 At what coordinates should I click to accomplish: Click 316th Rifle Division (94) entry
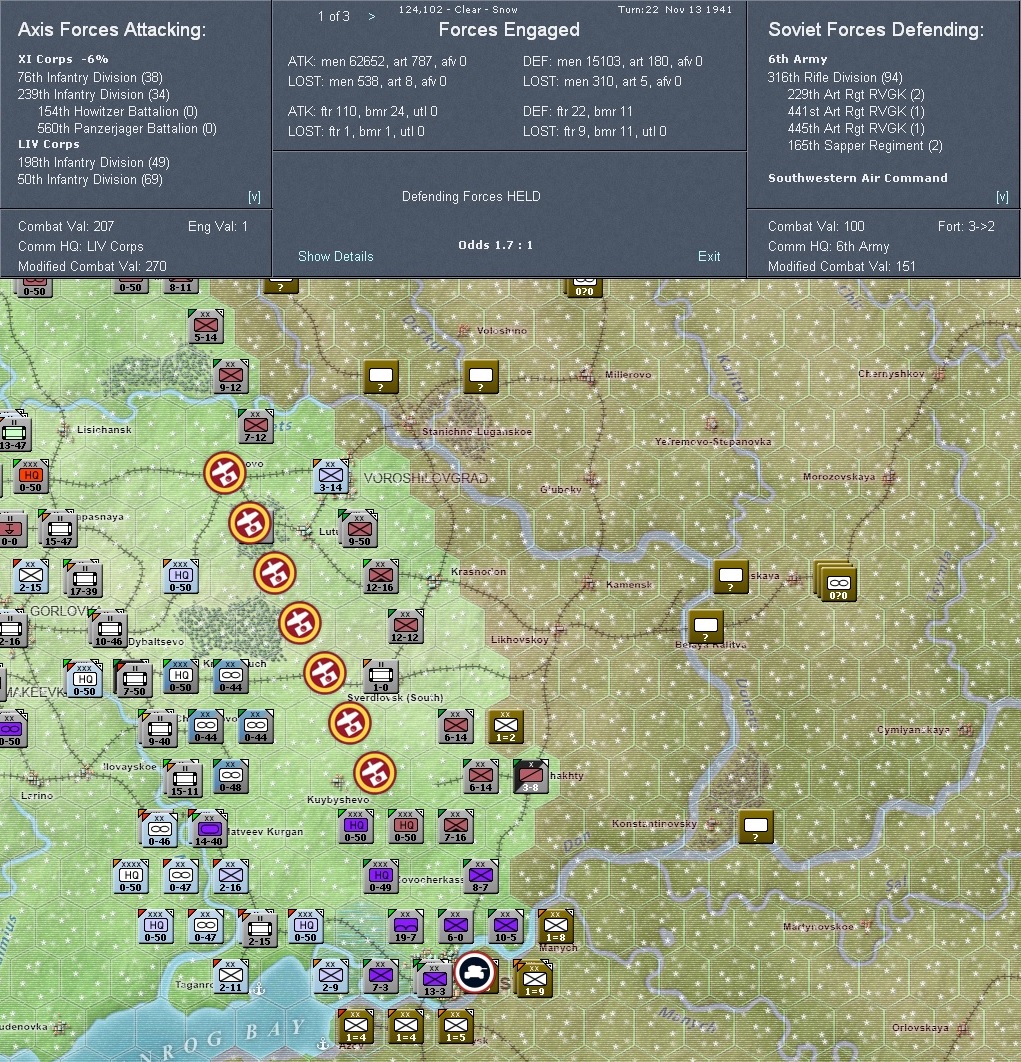coord(835,77)
